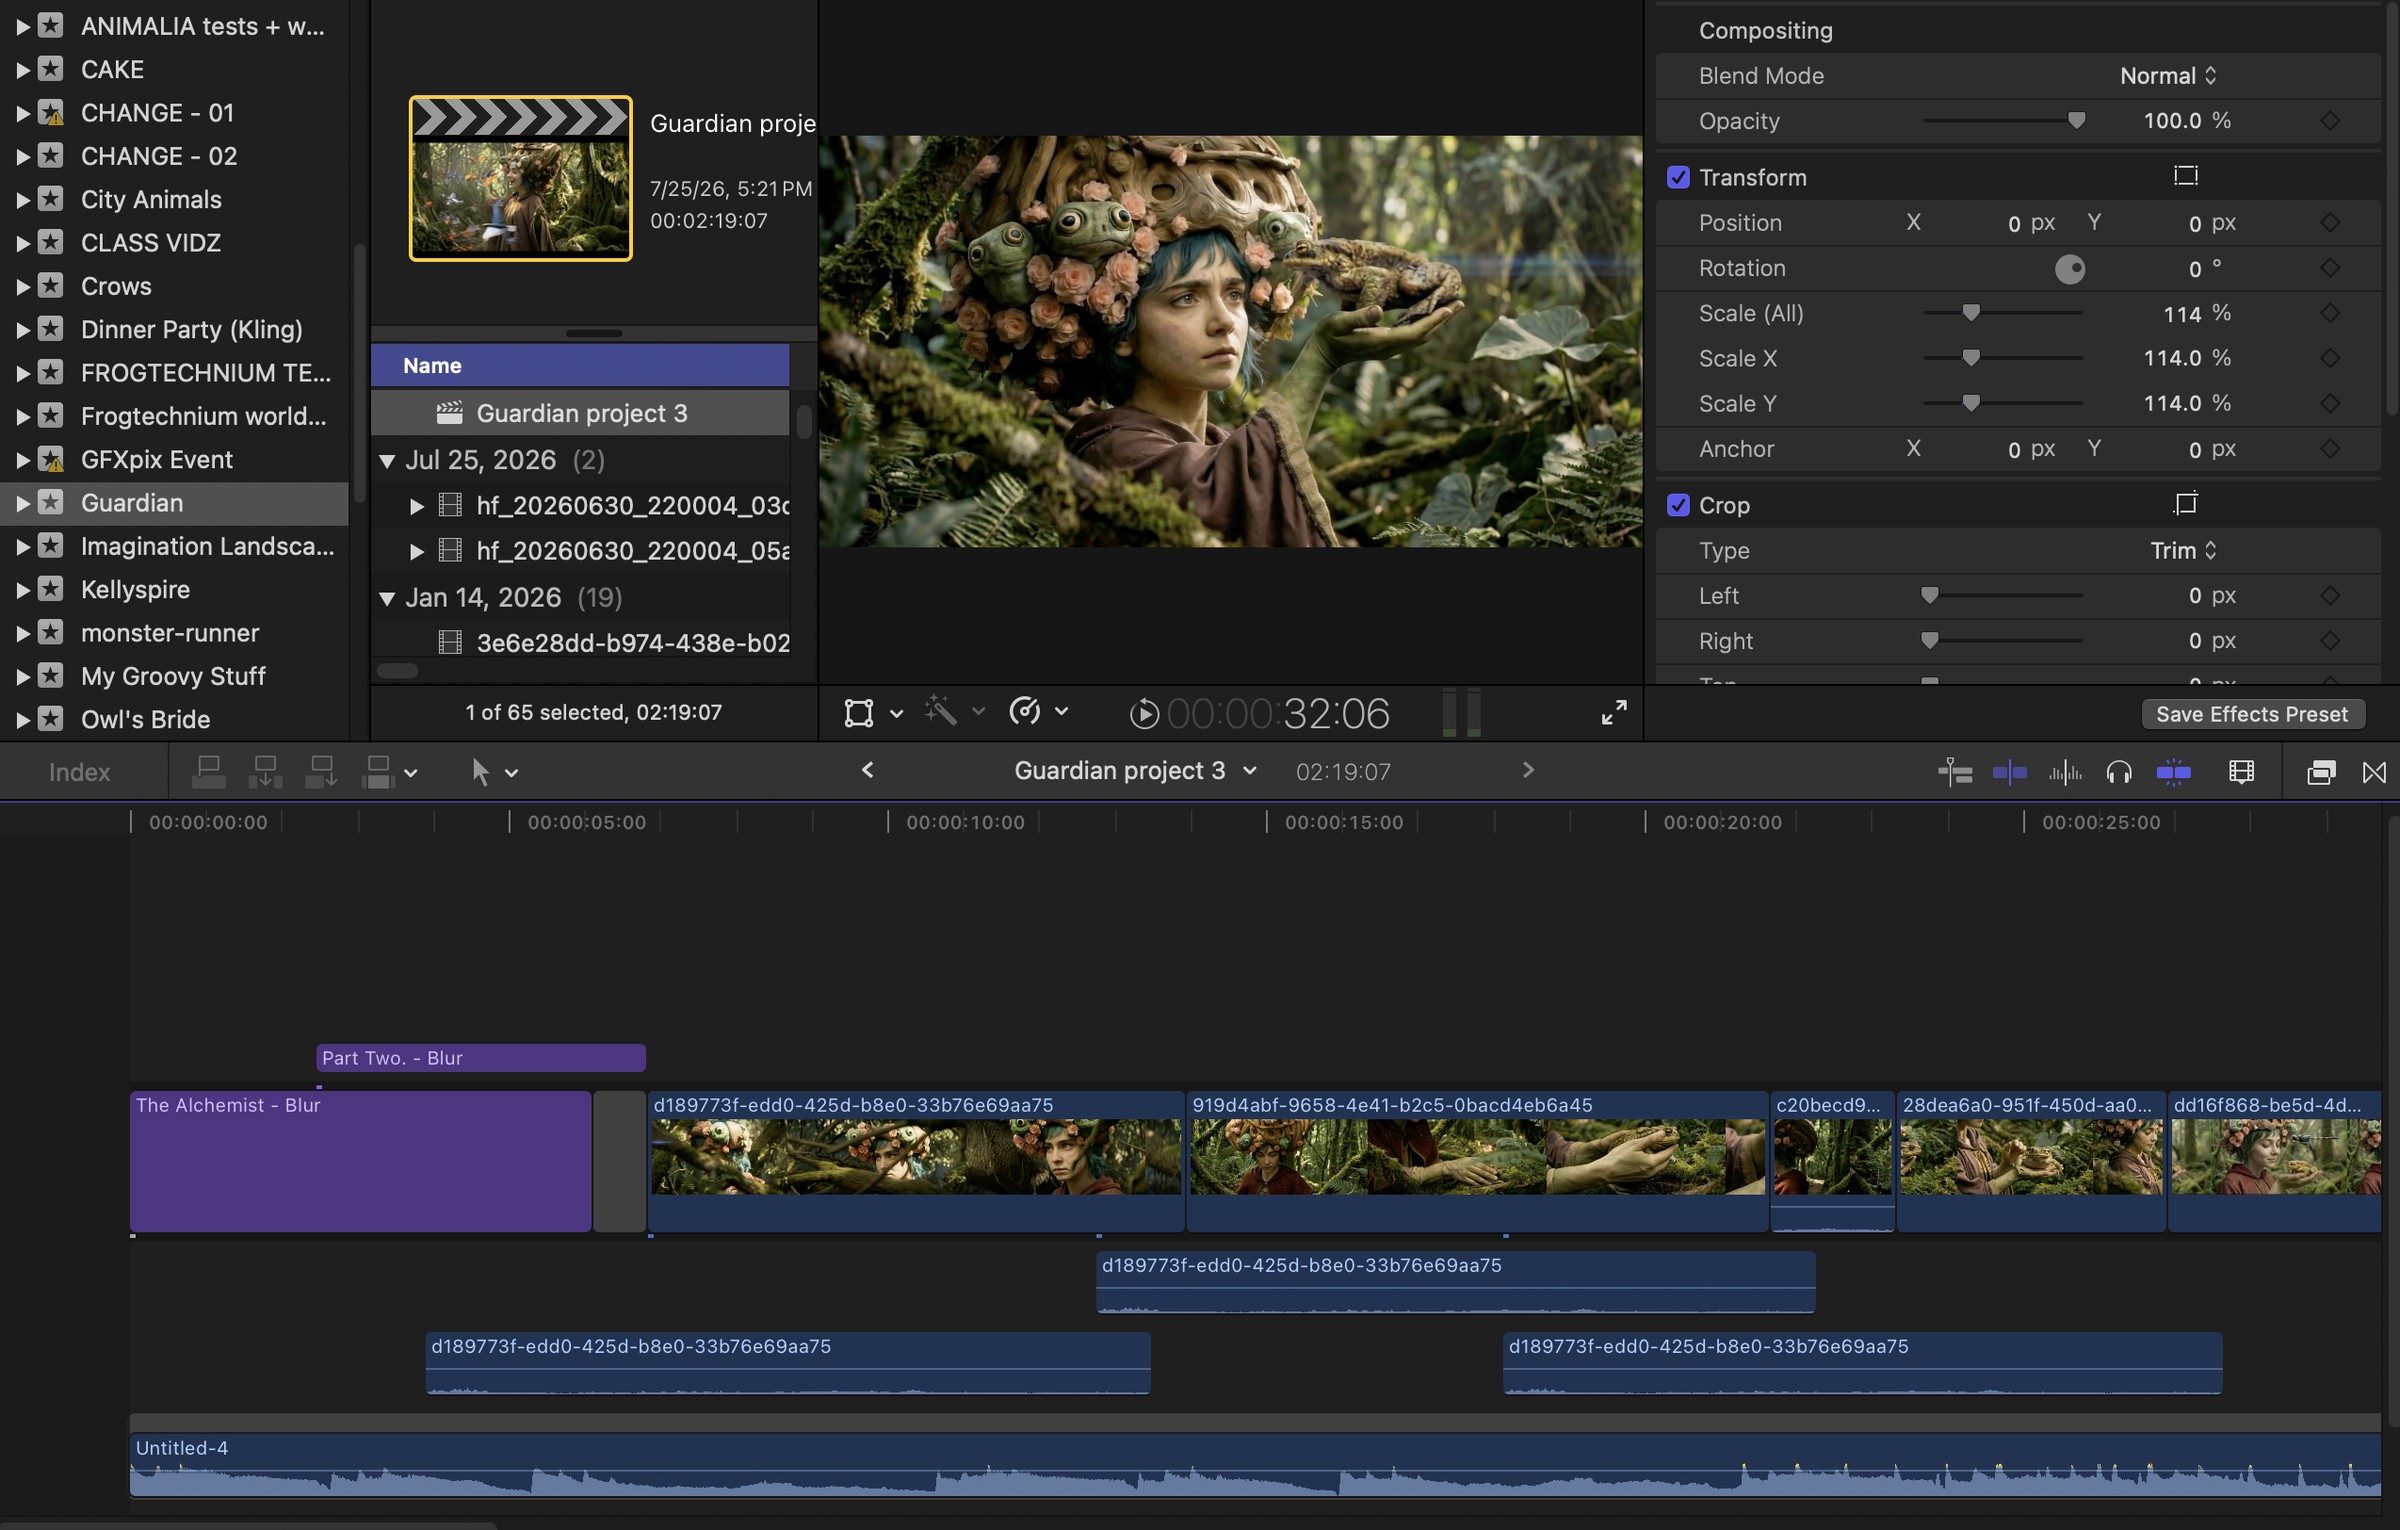Viewport: 2400px width, 1530px height.
Task: Click Save Effects Preset
Action: pyautogui.click(x=2252, y=714)
